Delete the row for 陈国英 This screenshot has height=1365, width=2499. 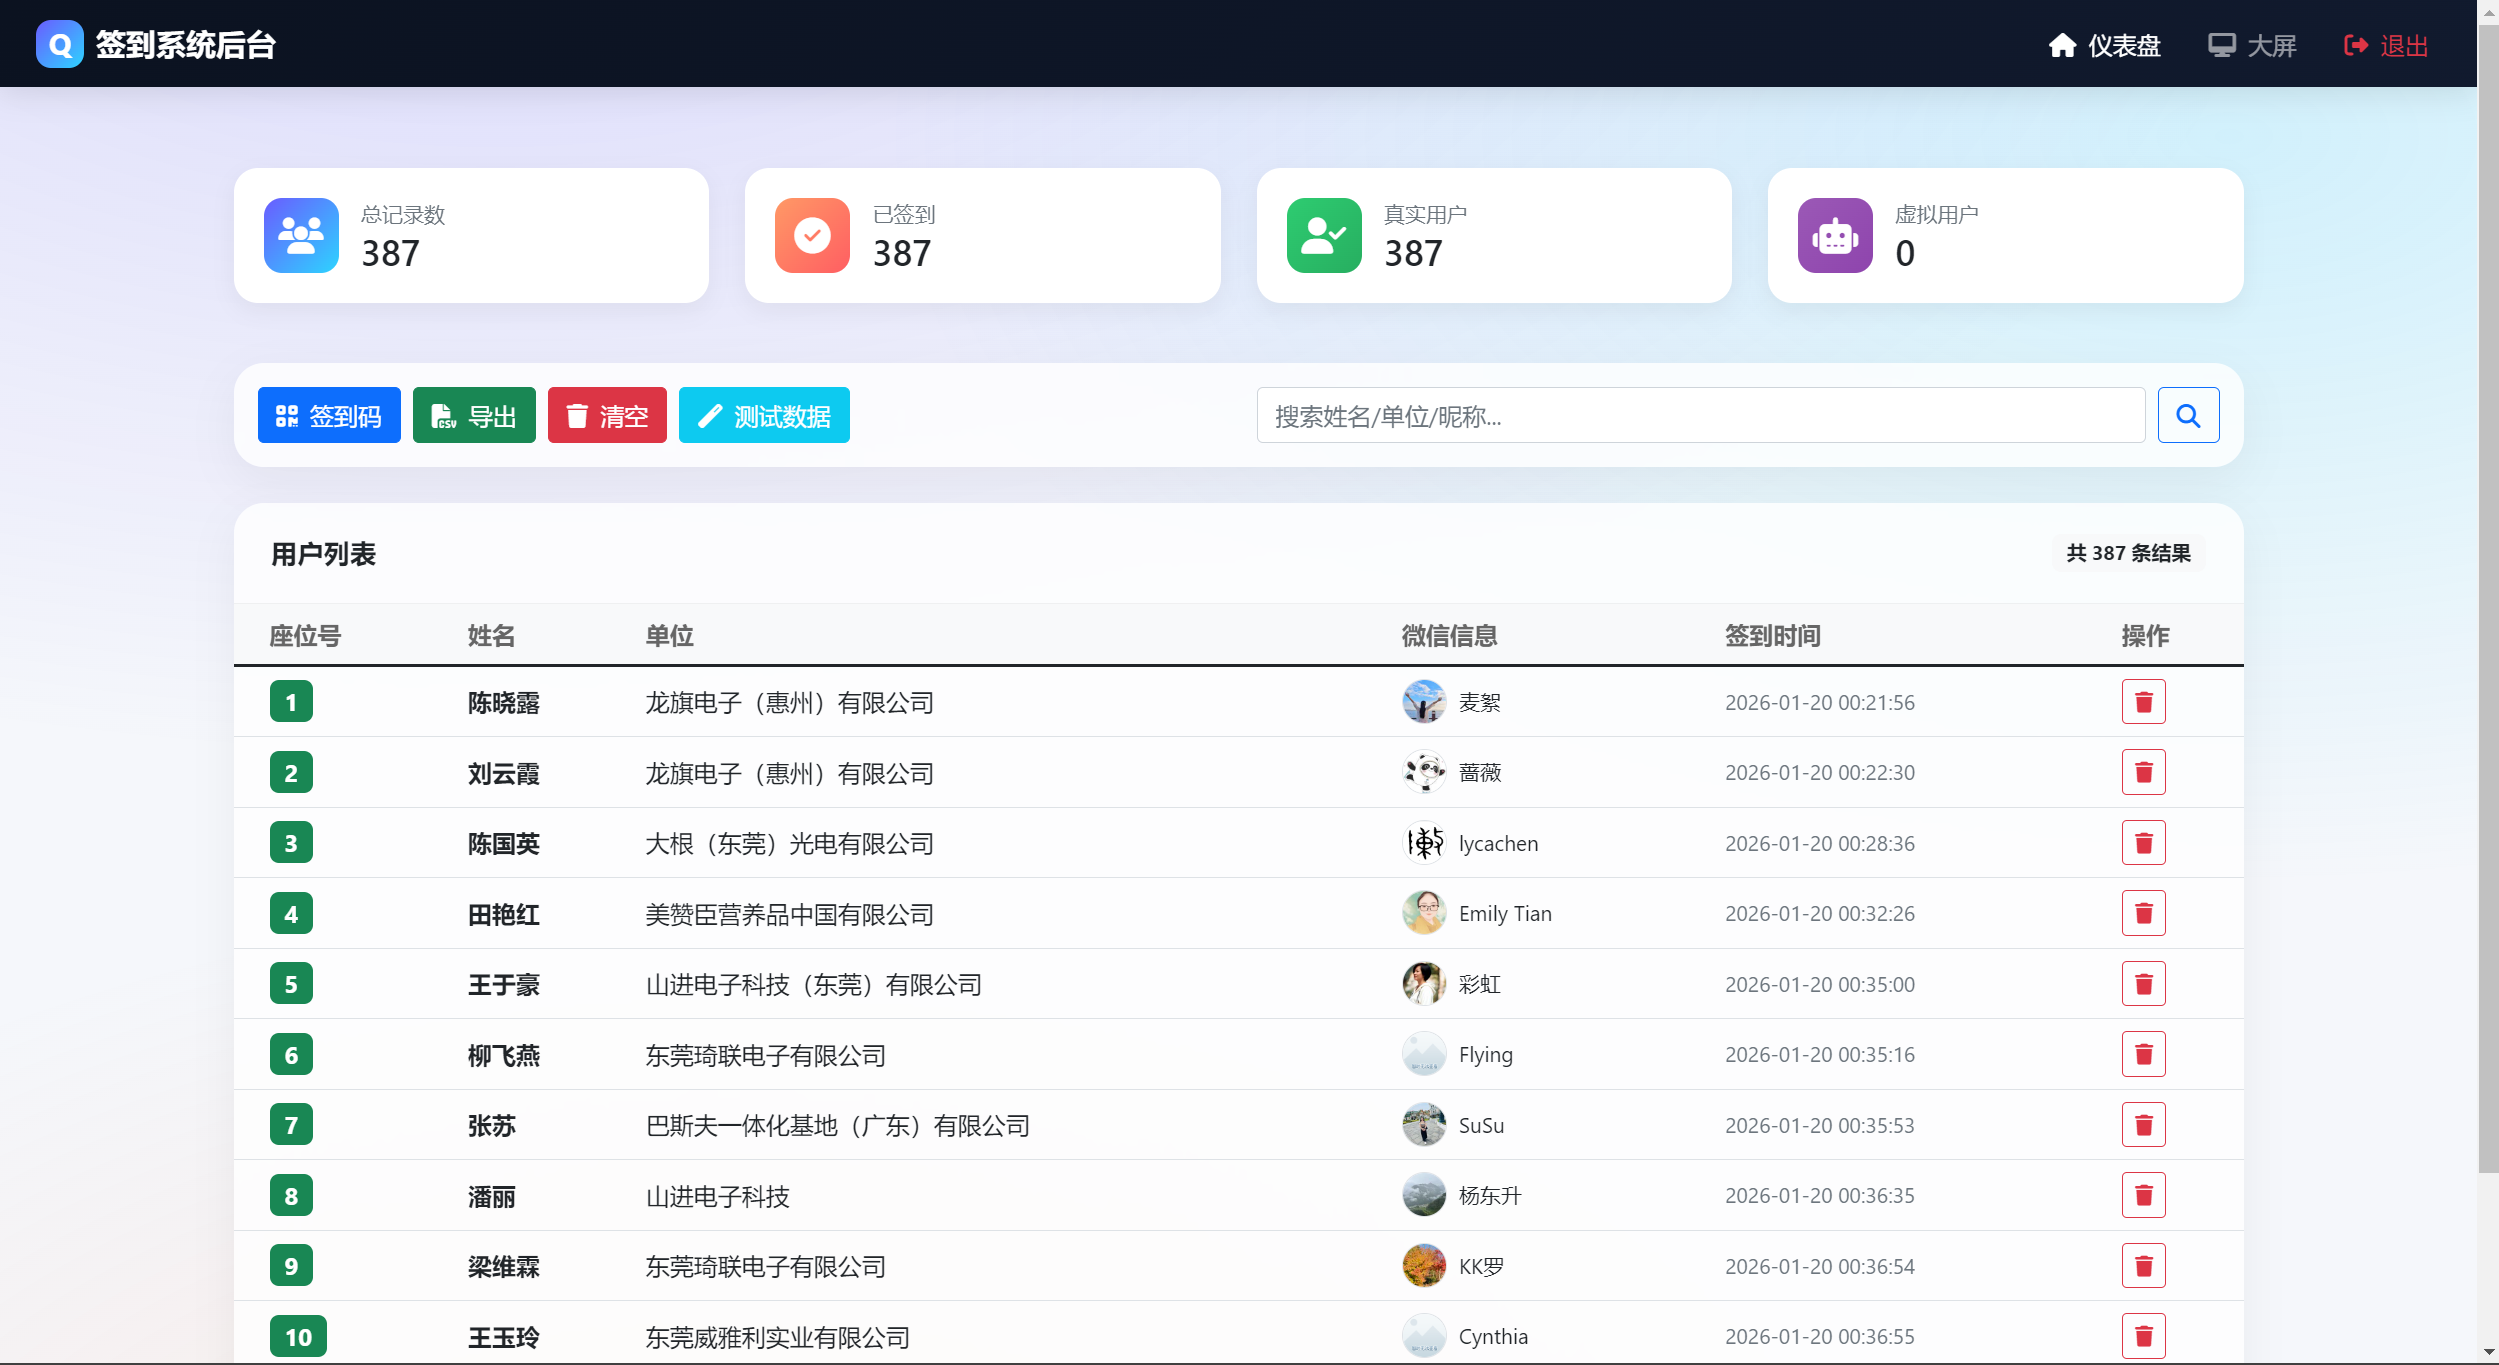[x=2143, y=843]
